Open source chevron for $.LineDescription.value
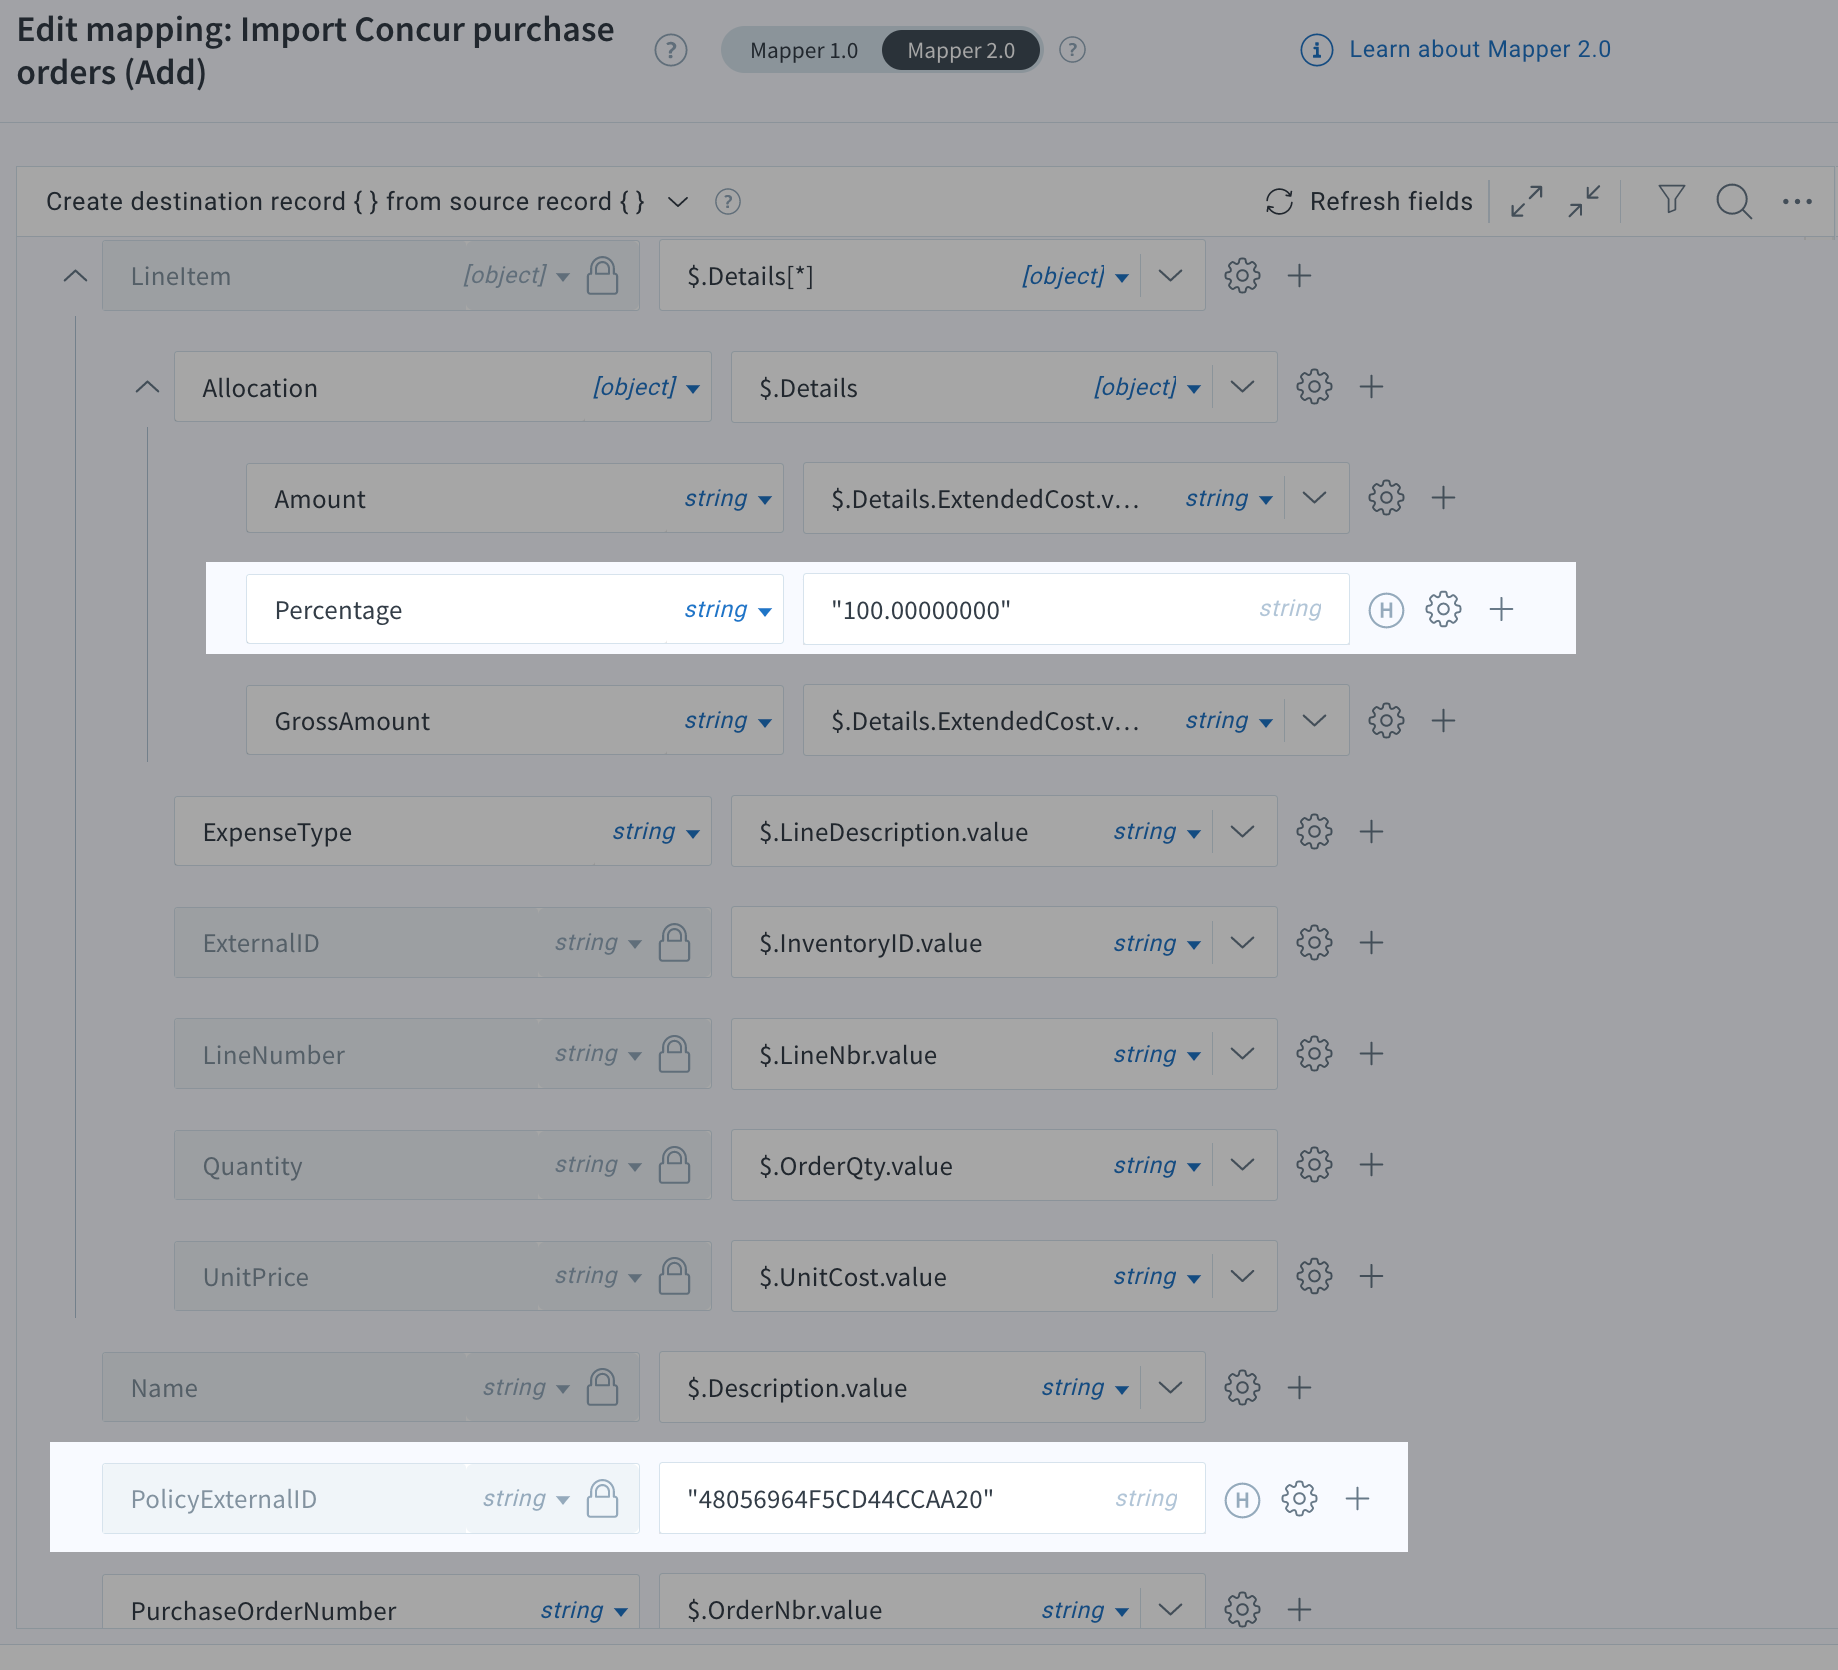The image size is (1838, 1670). (x=1242, y=831)
